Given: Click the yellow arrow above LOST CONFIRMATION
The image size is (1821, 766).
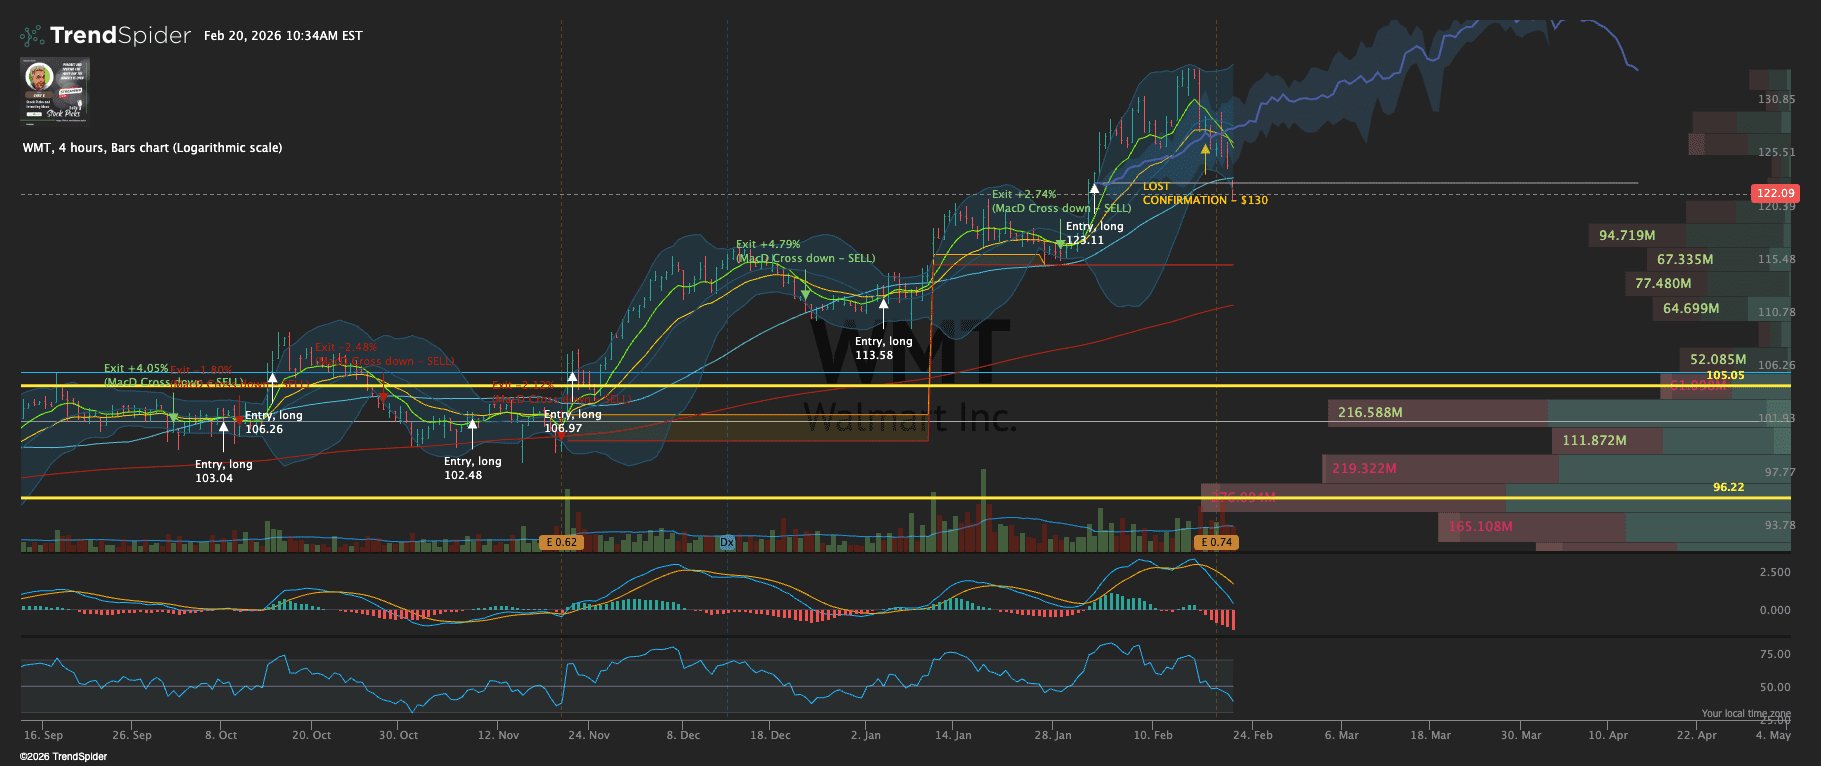Looking at the screenshot, I should (1206, 150).
